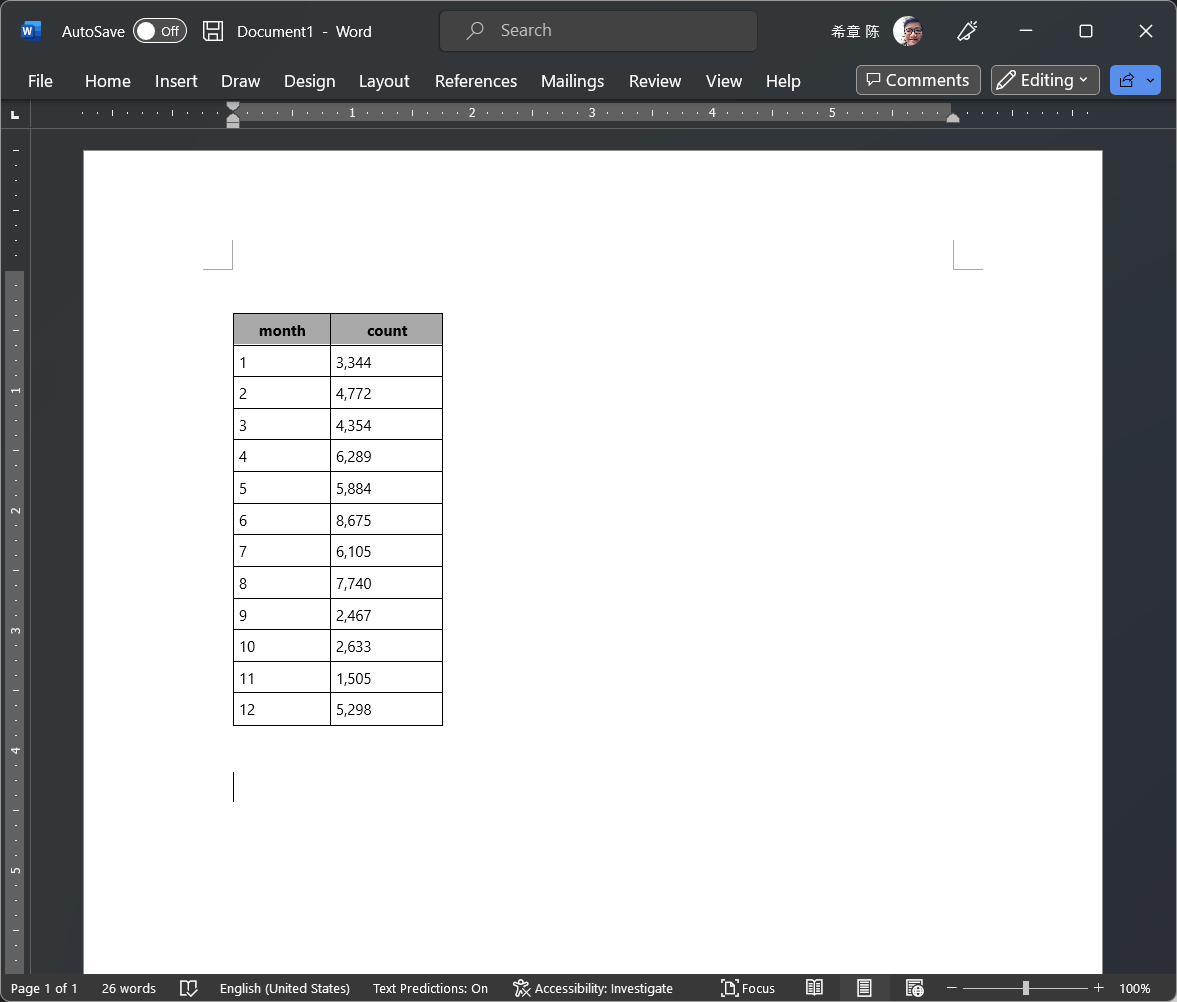The image size is (1177, 1002).
Task: Open the Coming Soon megaphone icon
Action: pyautogui.click(x=966, y=31)
